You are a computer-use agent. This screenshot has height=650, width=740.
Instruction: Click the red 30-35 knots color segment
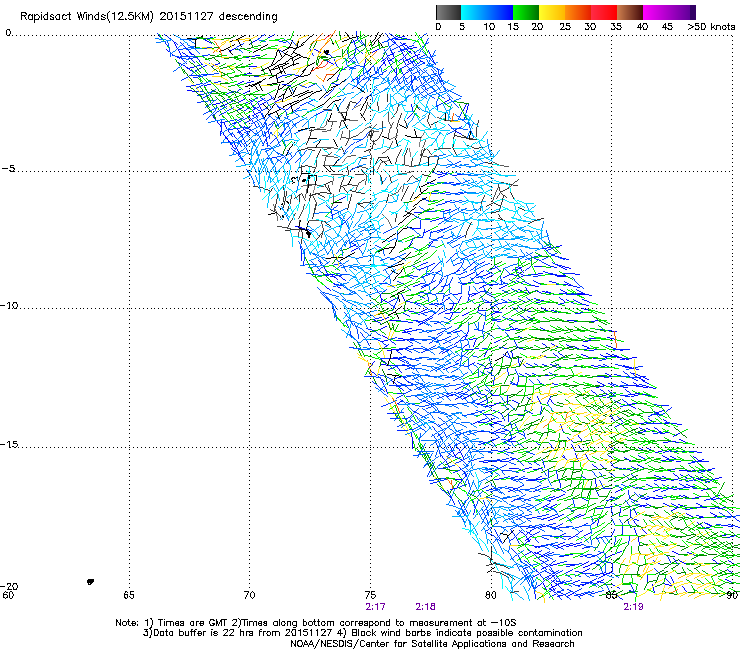pos(604,12)
